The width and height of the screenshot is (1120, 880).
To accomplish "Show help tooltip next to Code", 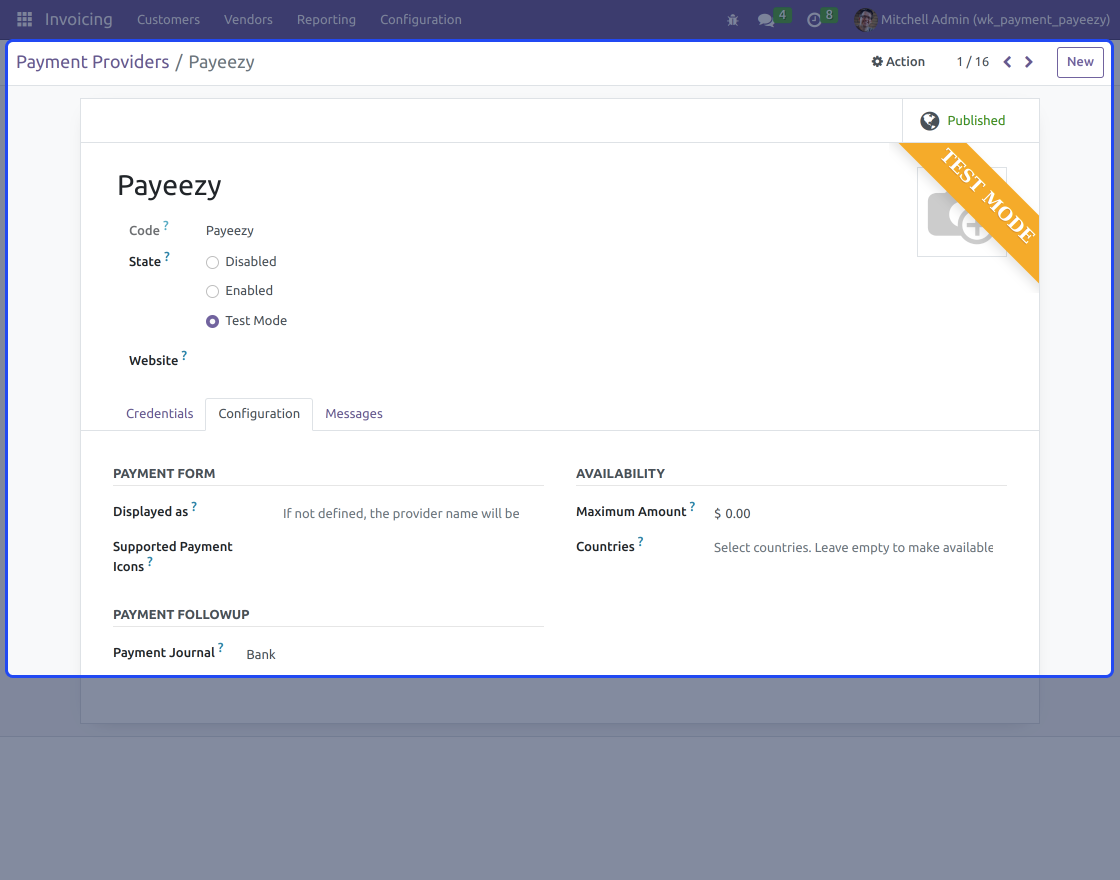I will point(166,225).
